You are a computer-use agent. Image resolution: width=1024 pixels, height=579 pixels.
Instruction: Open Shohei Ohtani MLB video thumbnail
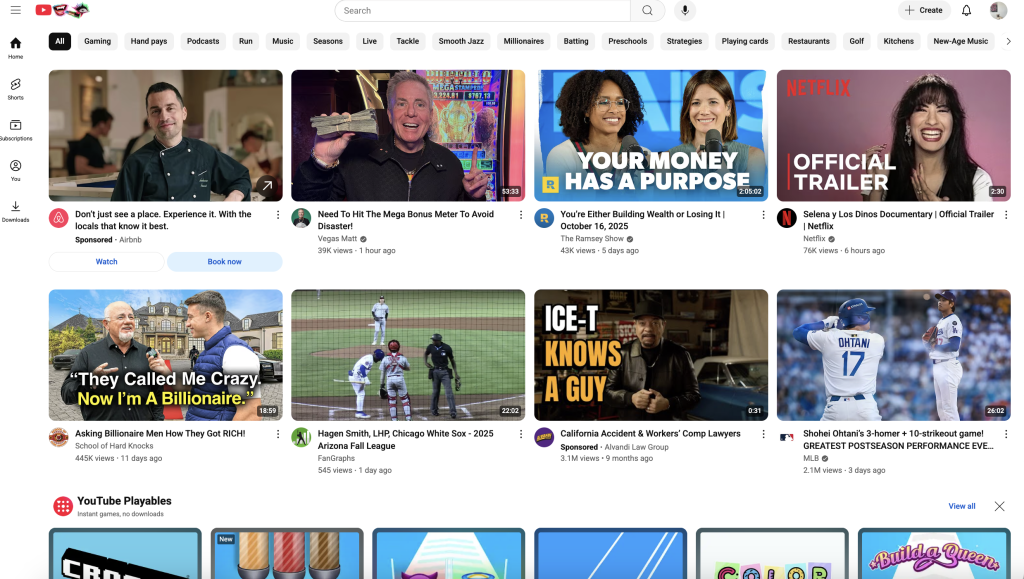(893, 355)
